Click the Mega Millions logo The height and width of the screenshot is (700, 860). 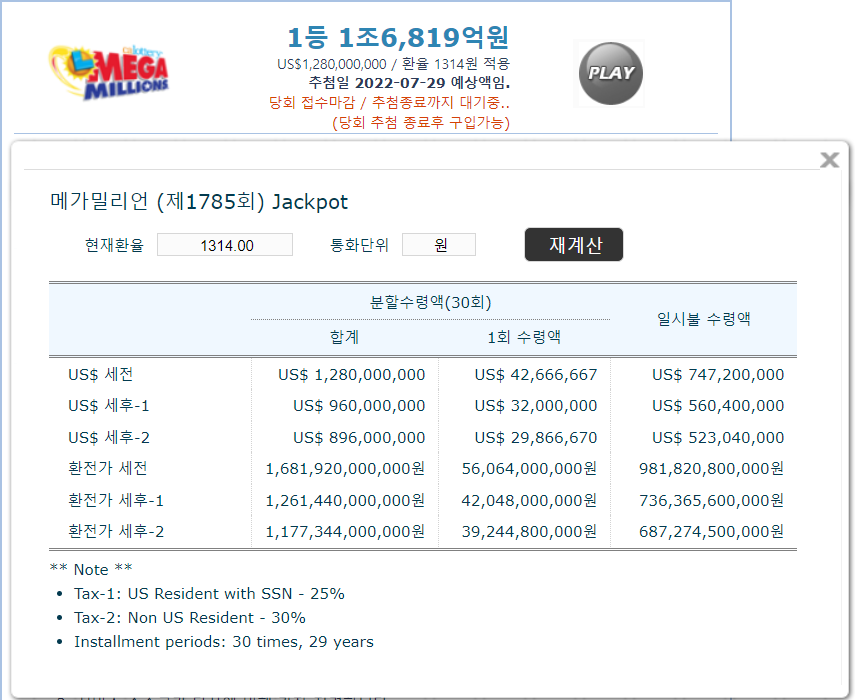click(109, 72)
